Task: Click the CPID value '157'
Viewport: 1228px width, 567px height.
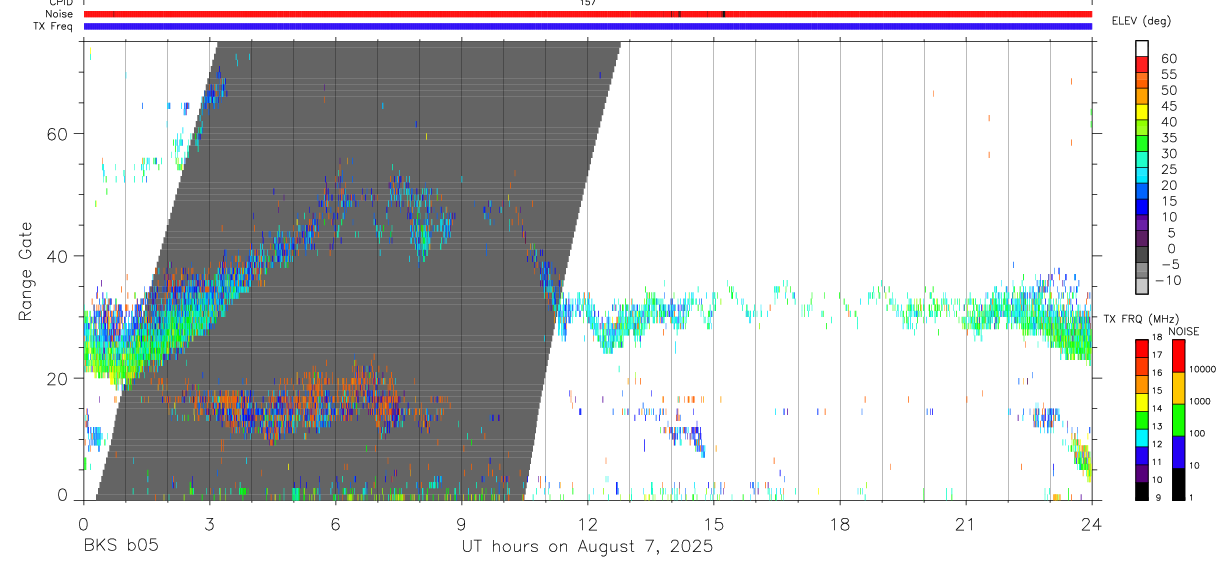Action: (588, 3)
